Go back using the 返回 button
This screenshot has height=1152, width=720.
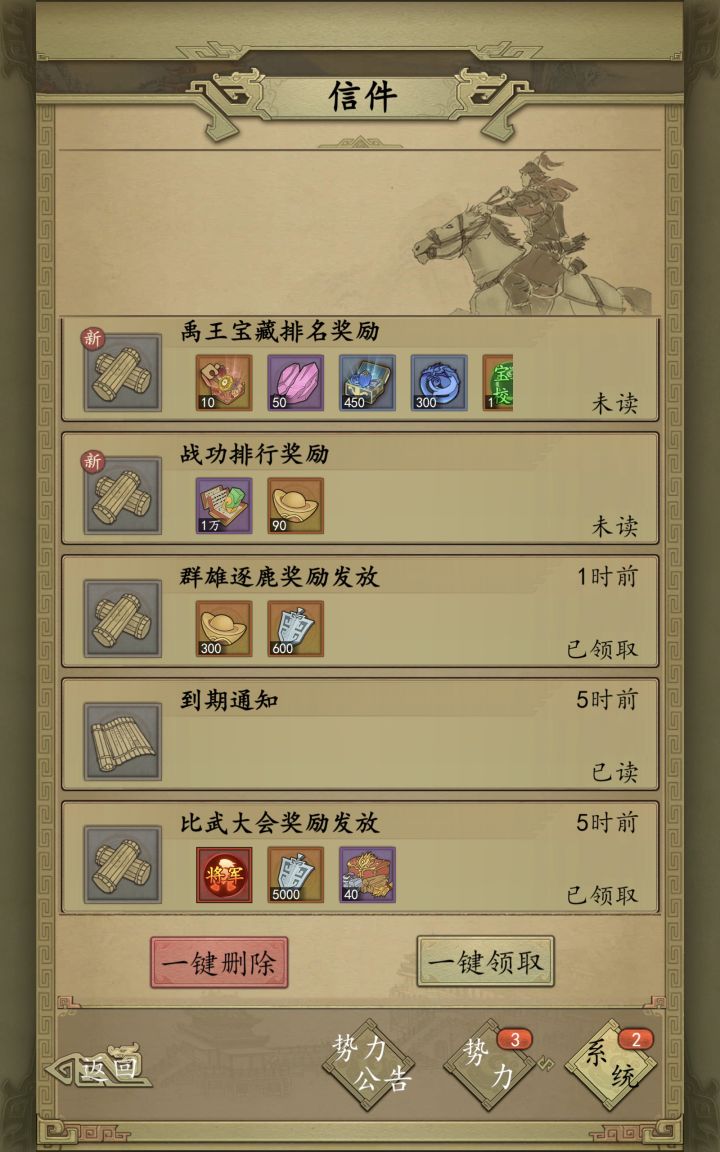(99, 1067)
